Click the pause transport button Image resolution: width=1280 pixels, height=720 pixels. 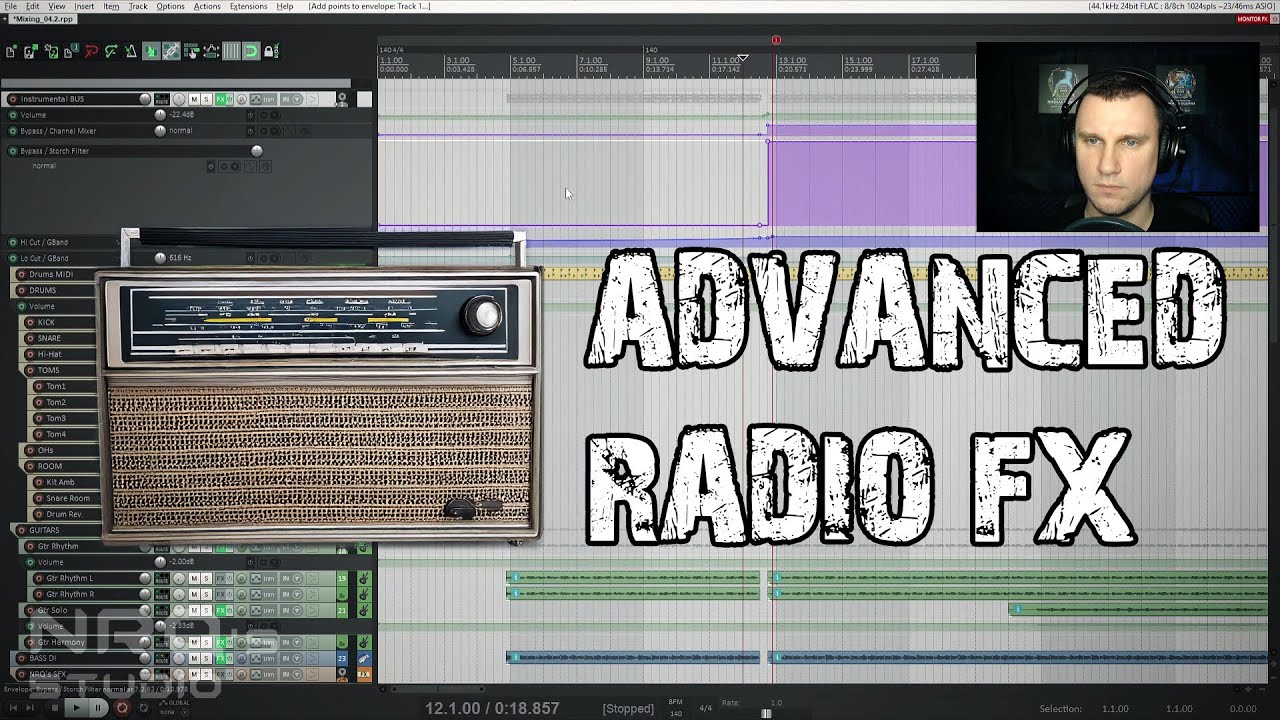point(98,707)
